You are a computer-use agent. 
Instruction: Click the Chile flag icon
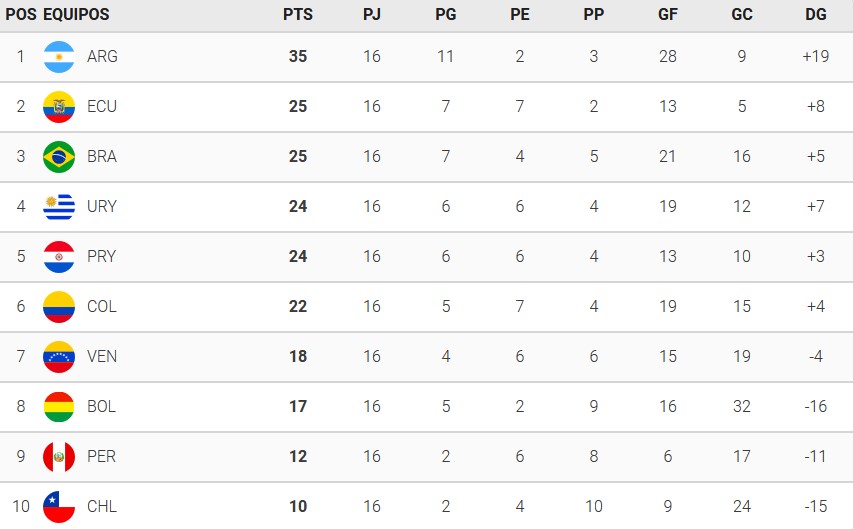click(59, 507)
